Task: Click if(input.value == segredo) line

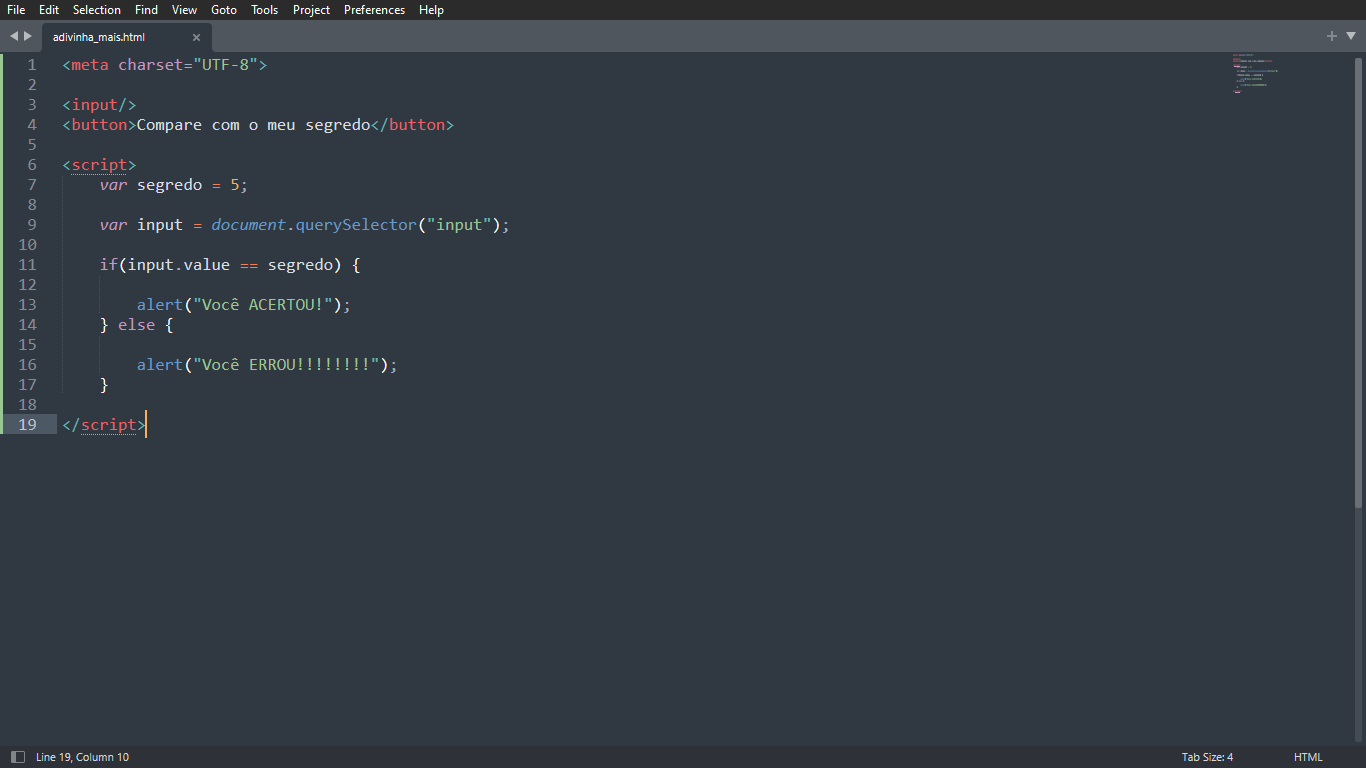Action: click(230, 265)
